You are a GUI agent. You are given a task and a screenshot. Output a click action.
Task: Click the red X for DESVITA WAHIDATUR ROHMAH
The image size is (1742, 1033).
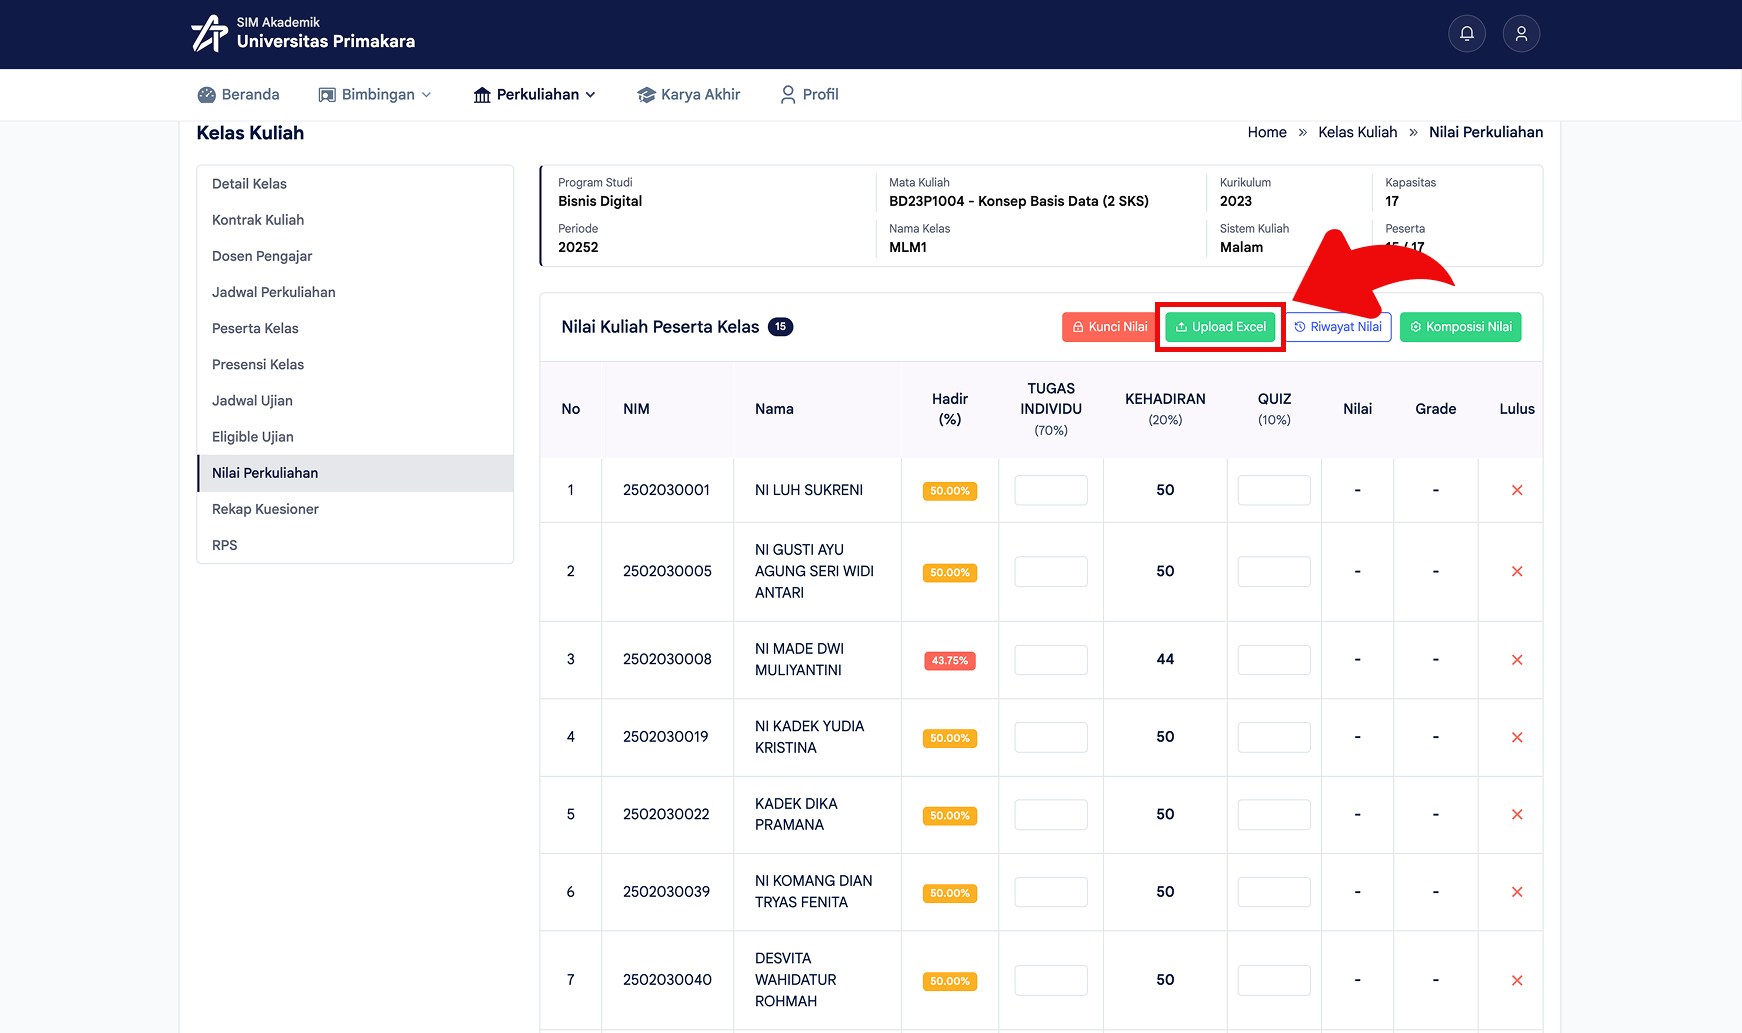tap(1517, 980)
